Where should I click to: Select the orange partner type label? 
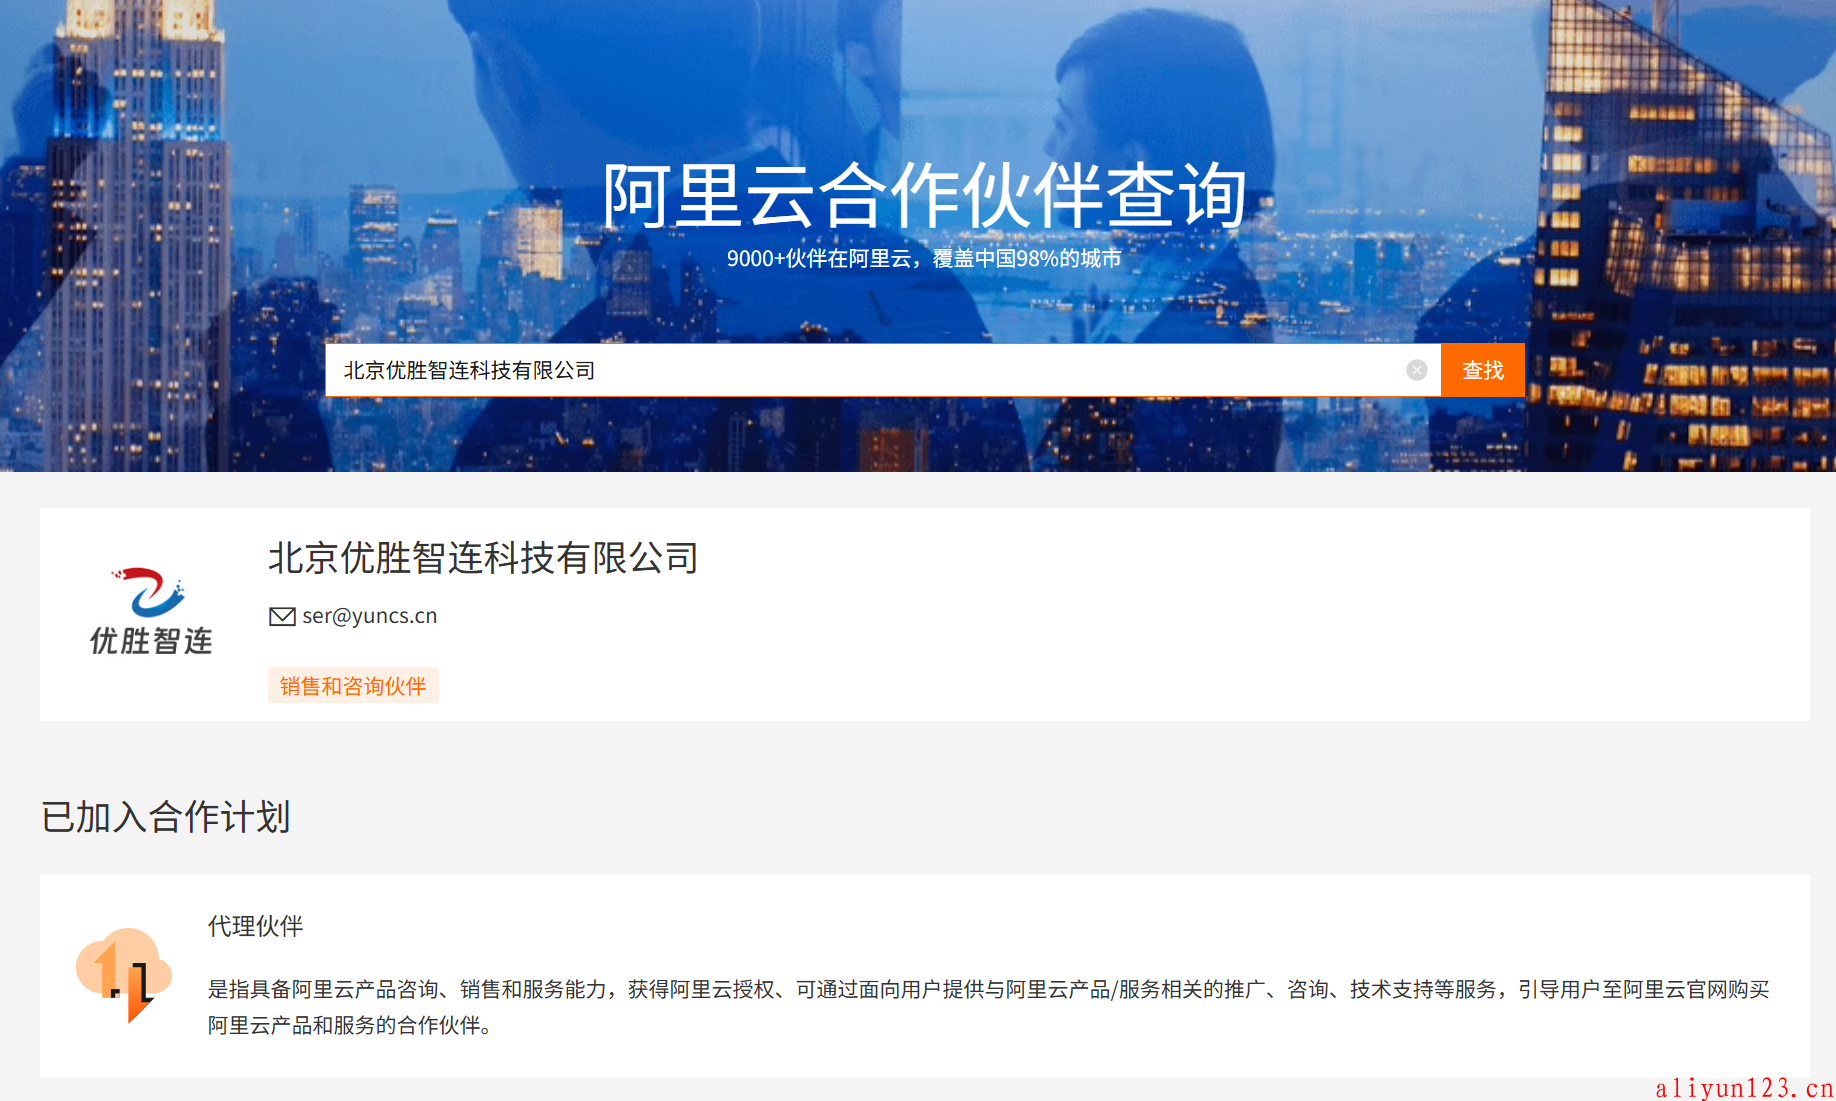pos(353,685)
